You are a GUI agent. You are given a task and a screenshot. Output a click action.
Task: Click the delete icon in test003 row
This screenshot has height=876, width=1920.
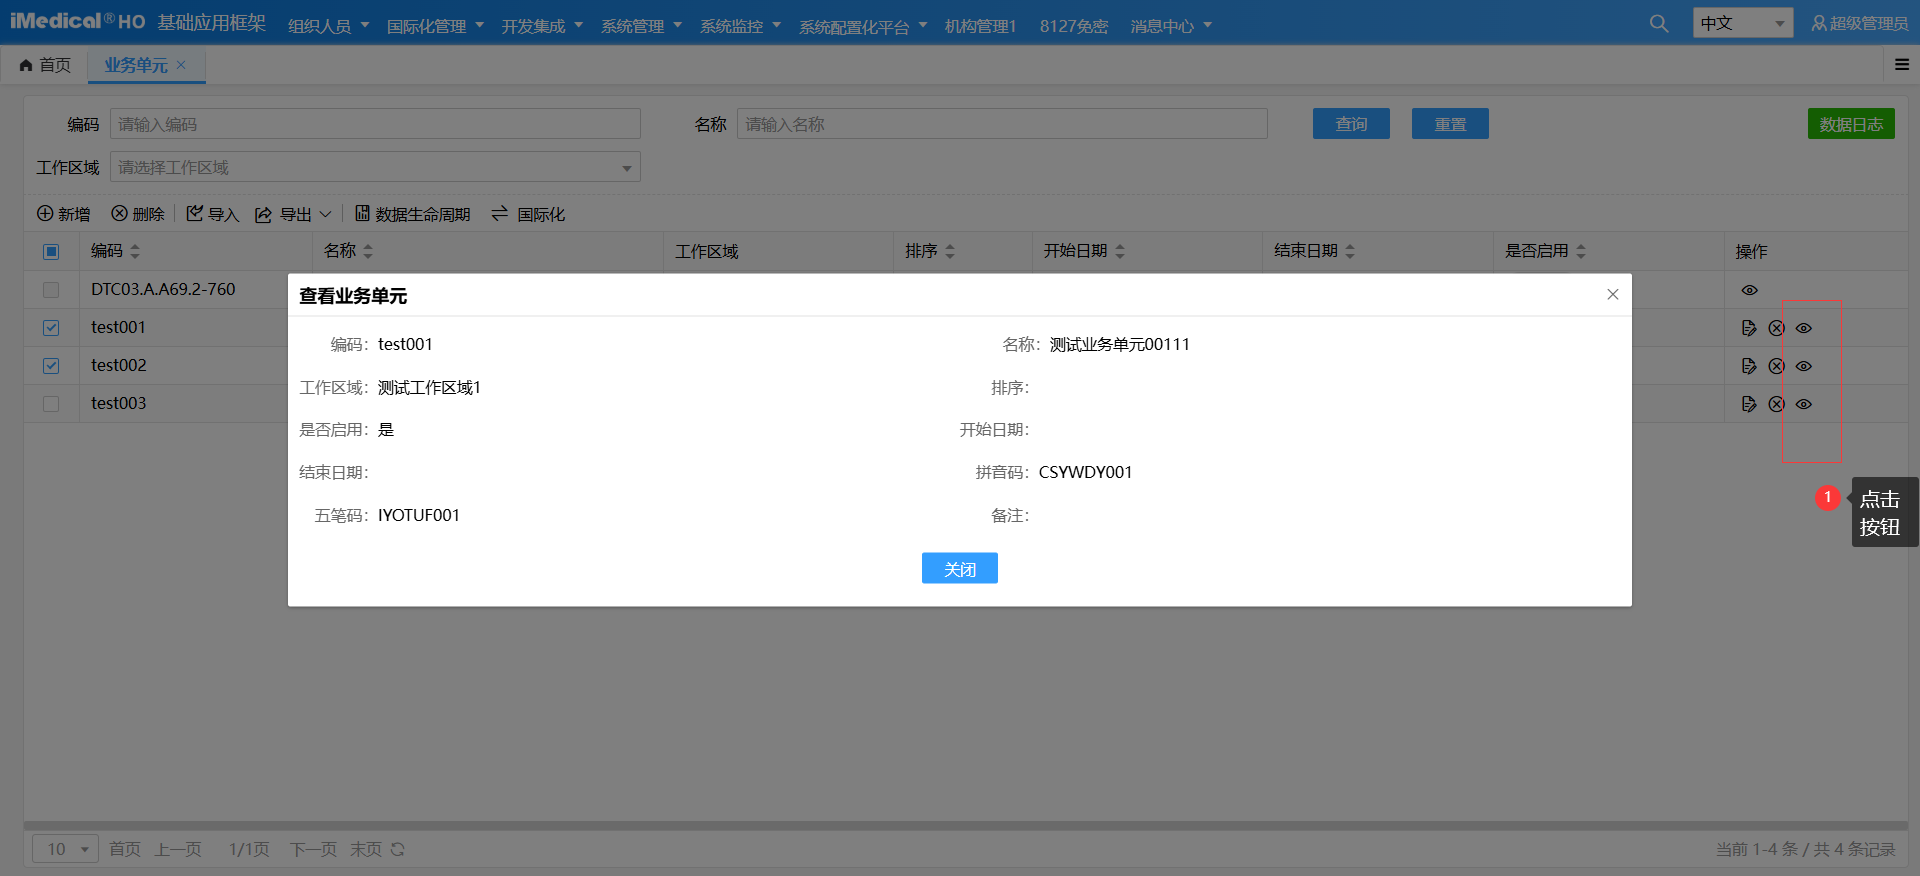point(1776,404)
